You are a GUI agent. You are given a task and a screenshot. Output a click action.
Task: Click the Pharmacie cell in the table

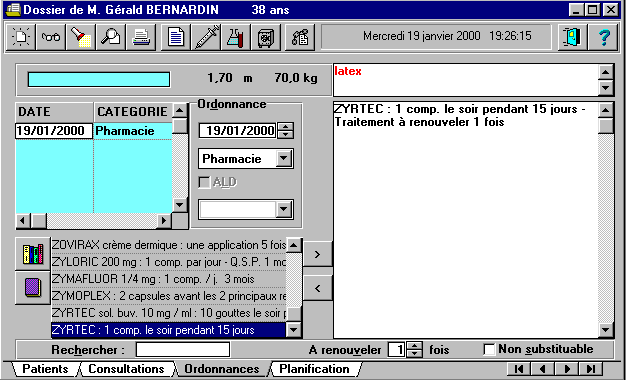click(x=133, y=131)
